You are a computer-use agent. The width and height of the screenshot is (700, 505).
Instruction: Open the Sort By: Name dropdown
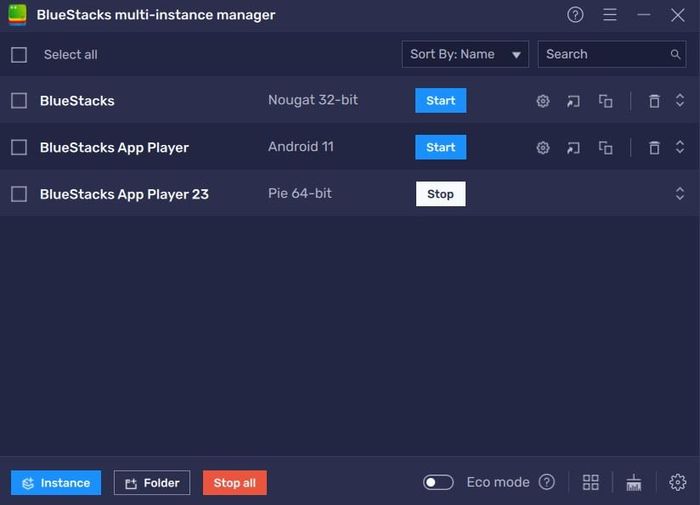tap(465, 54)
